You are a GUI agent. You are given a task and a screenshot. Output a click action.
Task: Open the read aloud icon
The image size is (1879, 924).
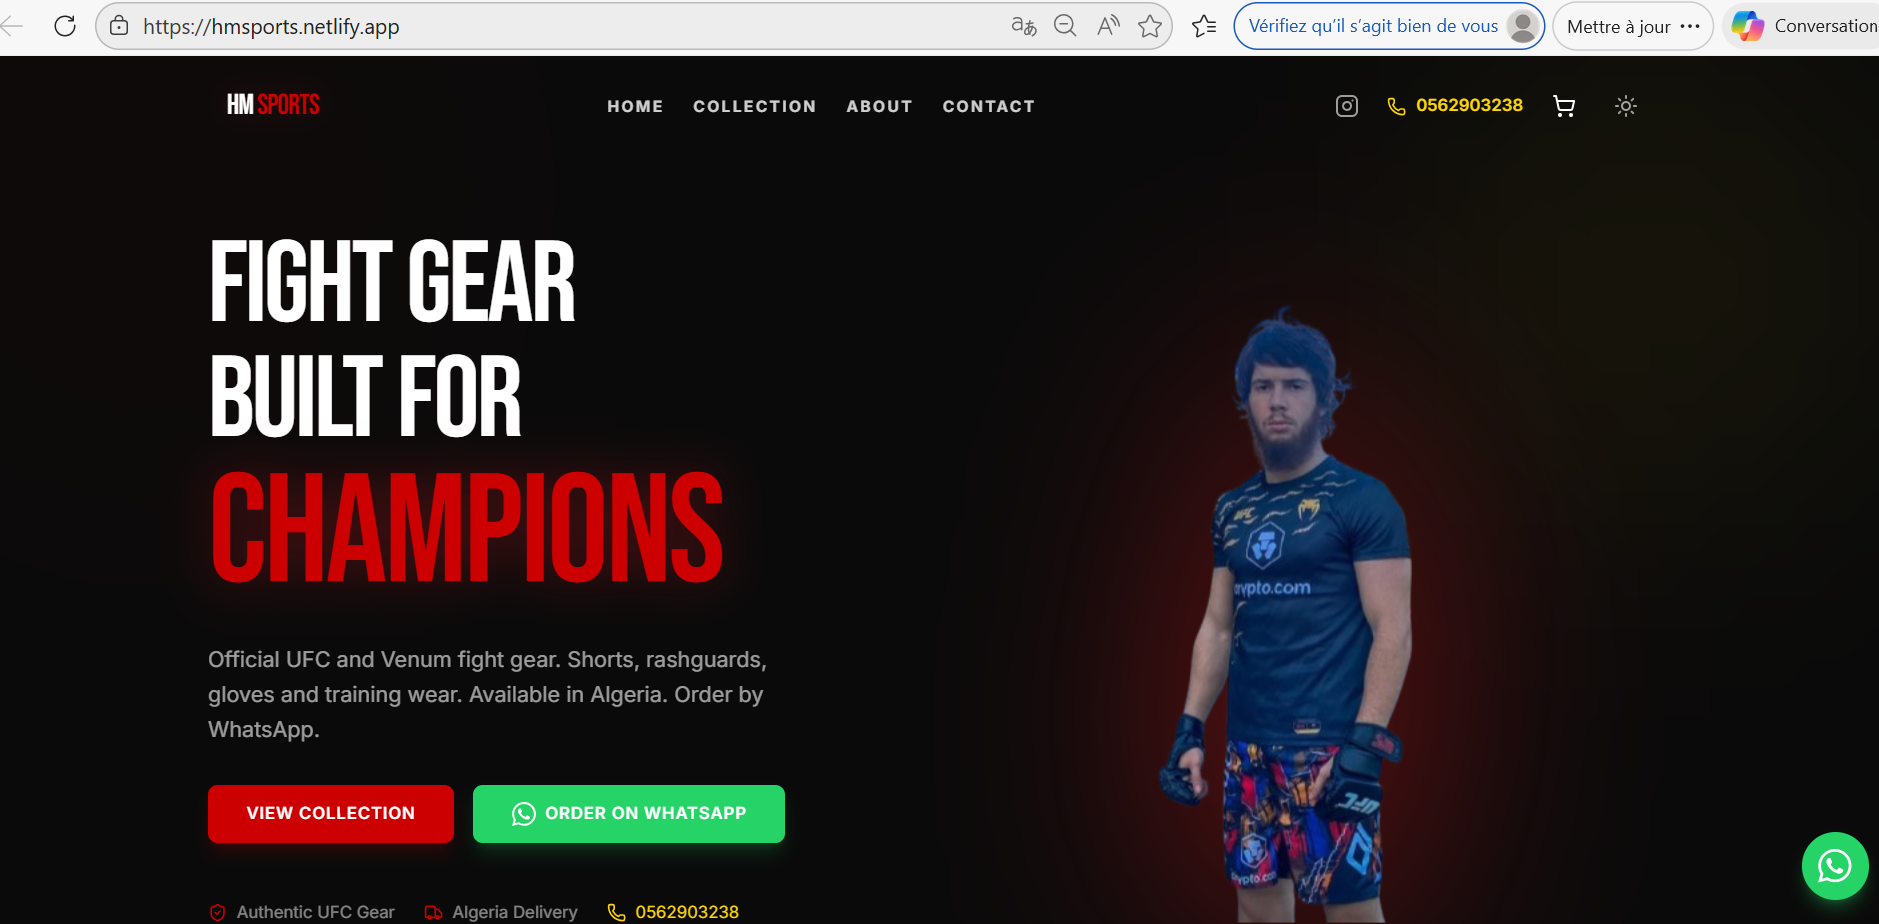(1108, 26)
